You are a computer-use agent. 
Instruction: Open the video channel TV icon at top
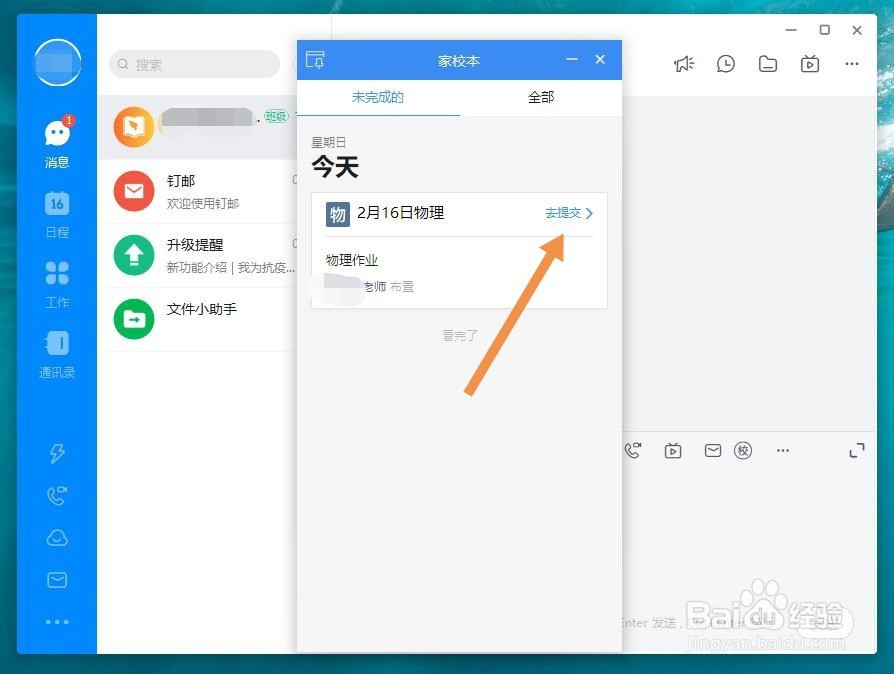(810, 63)
